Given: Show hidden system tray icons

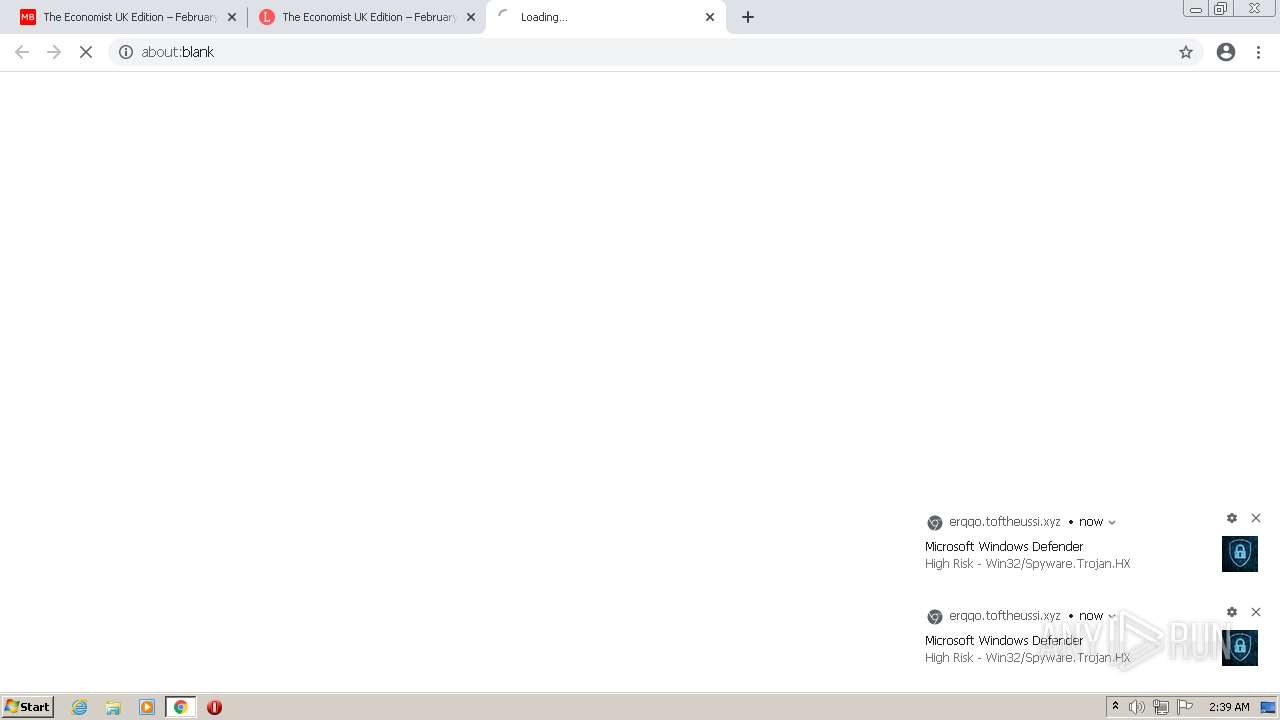Looking at the screenshot, I should pos(1115,707).
